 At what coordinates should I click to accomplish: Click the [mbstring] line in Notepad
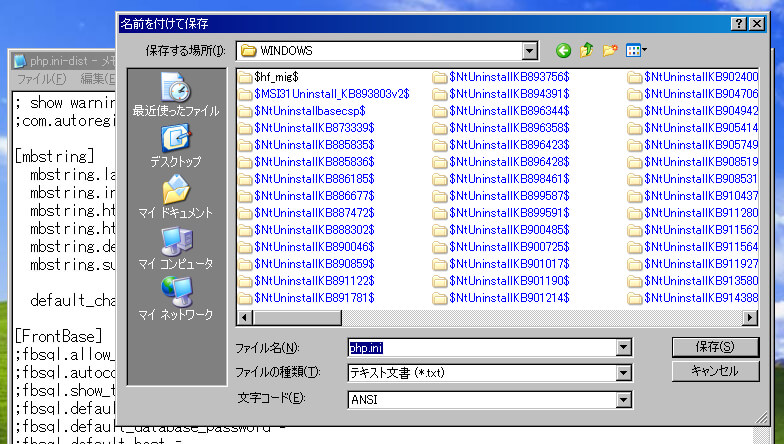click(x=54, y=156)
